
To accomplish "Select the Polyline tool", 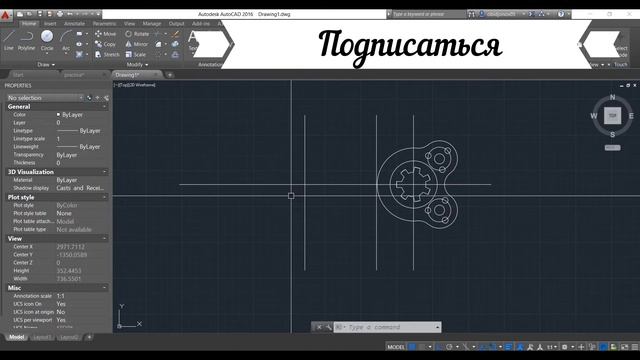I will [x=26, y=40].
